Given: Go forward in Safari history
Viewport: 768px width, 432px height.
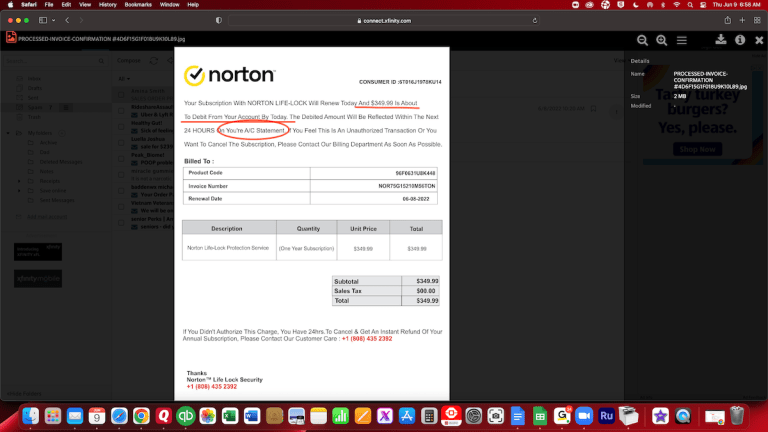Looking at the screenshot, I should click(x=81, y=21).
